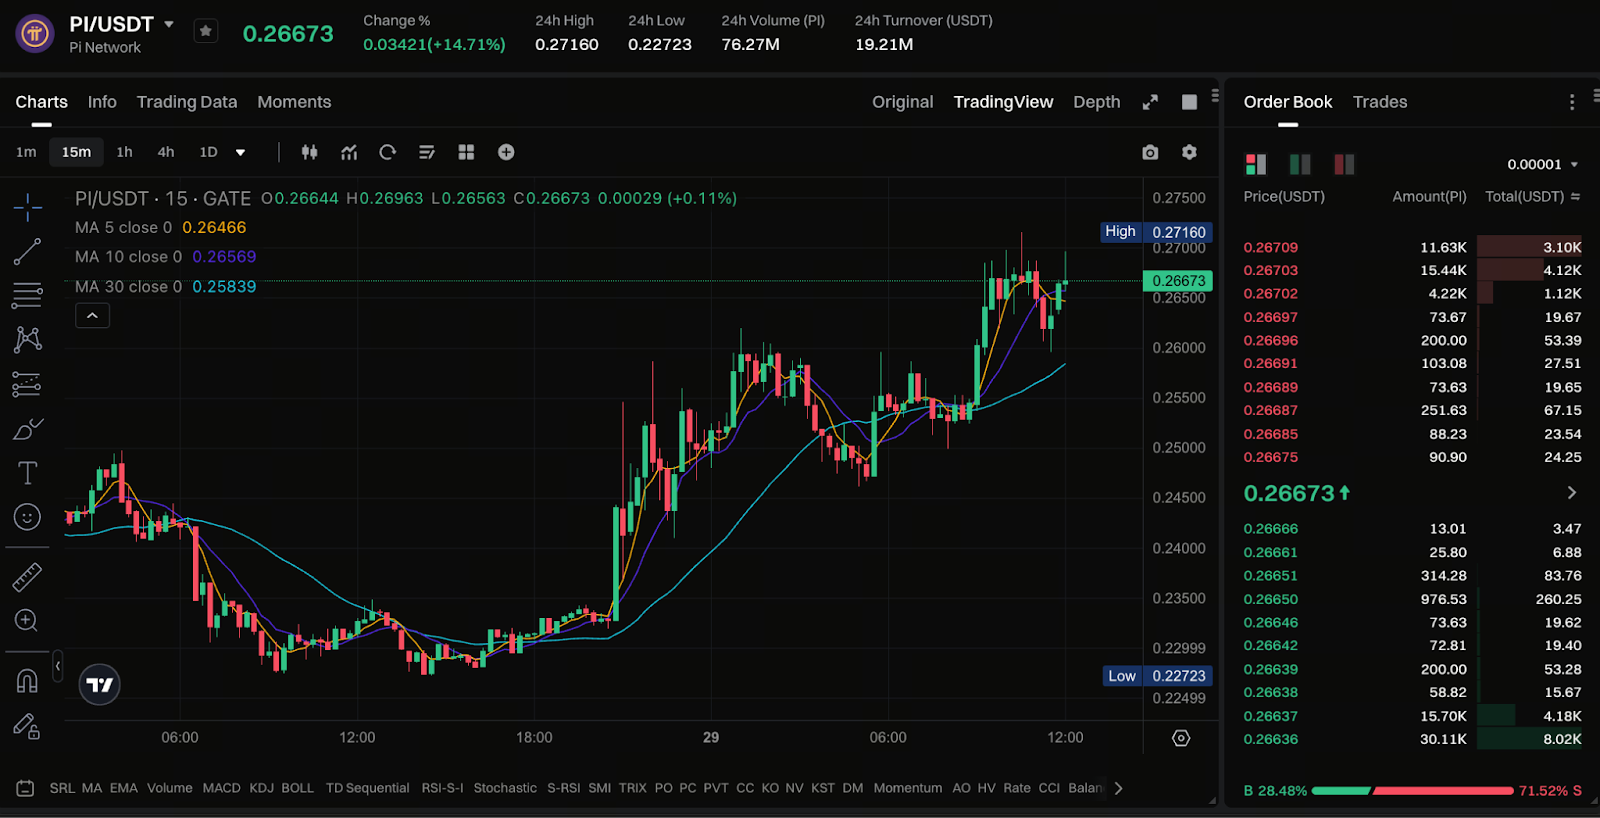Show asks only order book view
This screenshot has height=818, width=1600.
coord(1344,164)
